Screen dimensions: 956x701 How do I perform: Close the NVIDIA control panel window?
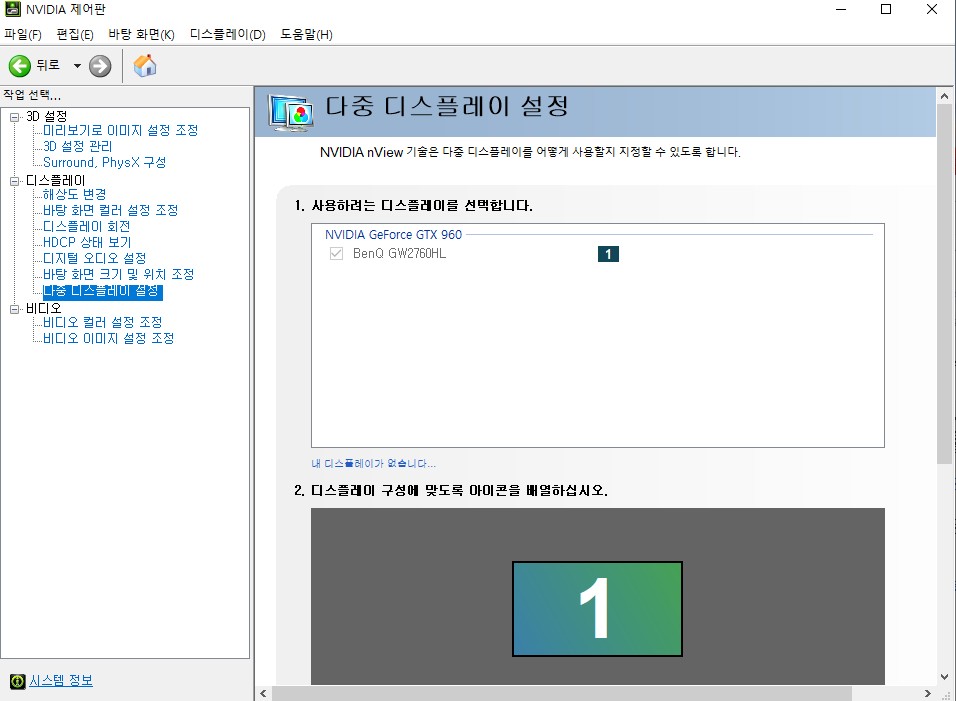click(x=932, y=9)
